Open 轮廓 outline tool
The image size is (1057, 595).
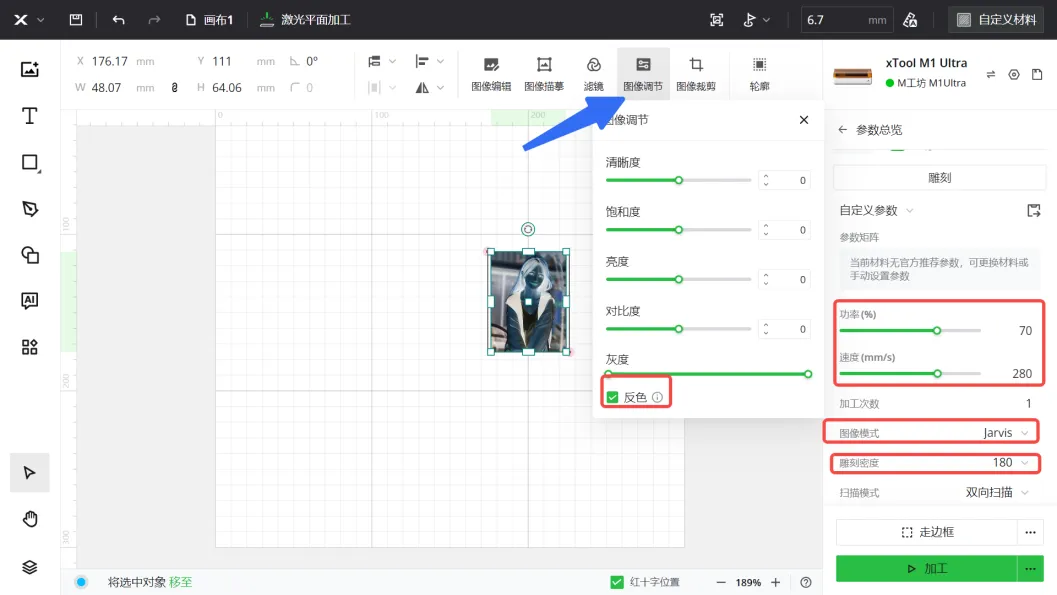point(759,74)
